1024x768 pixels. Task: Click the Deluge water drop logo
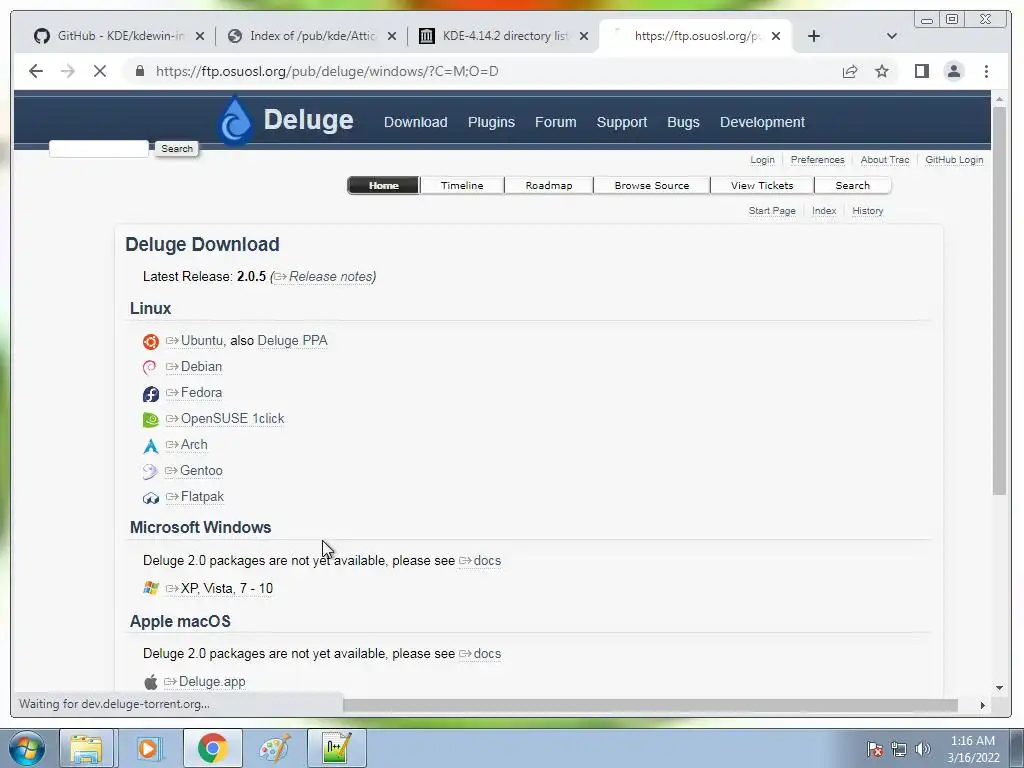235,120
